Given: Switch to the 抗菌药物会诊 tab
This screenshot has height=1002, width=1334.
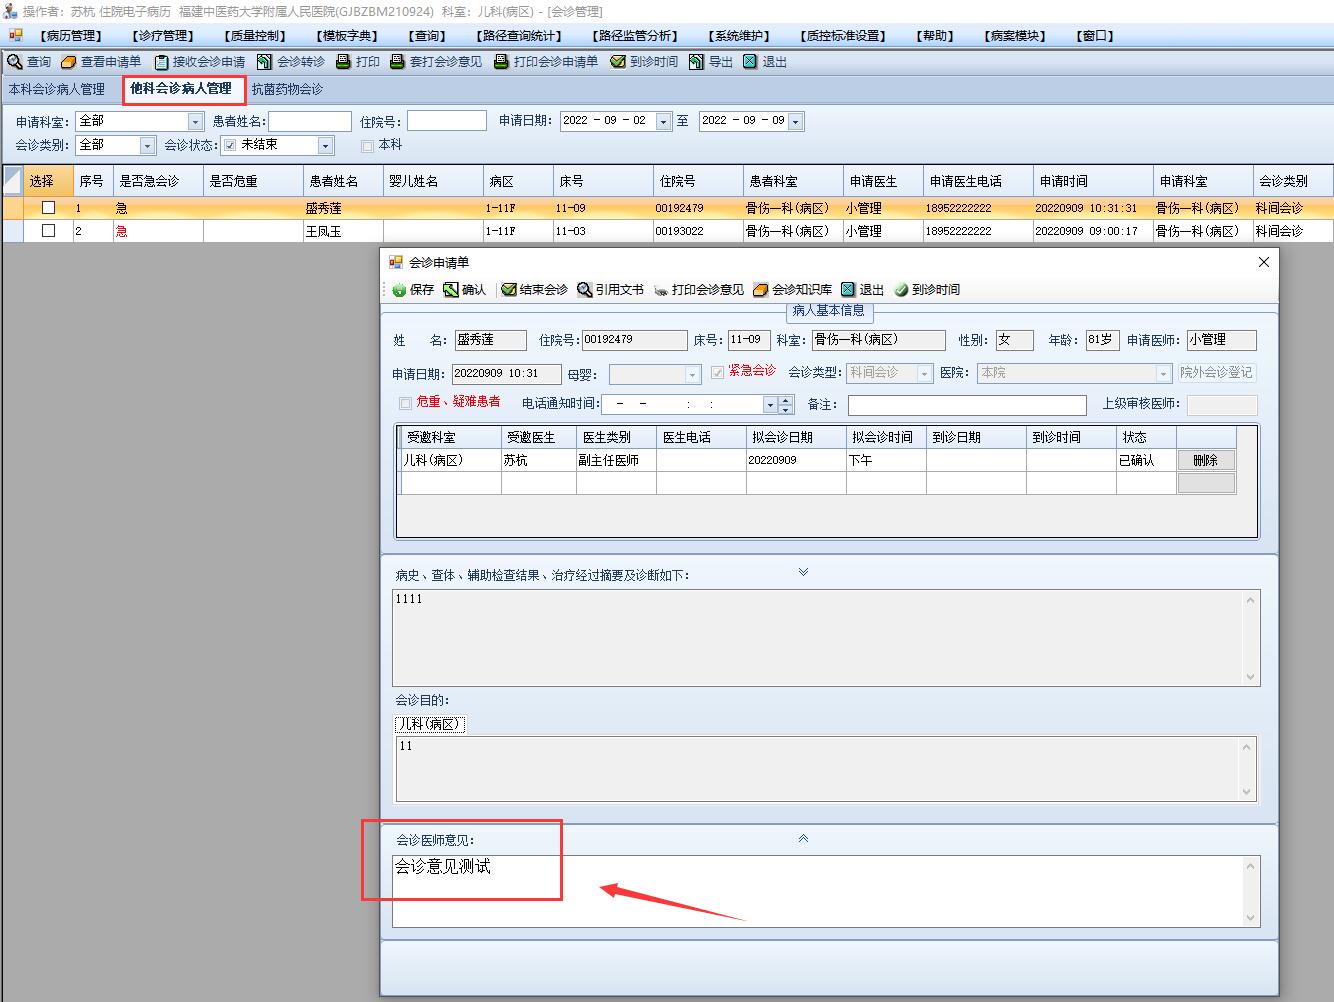Looking at the screenshot, I should pos(287,89).
